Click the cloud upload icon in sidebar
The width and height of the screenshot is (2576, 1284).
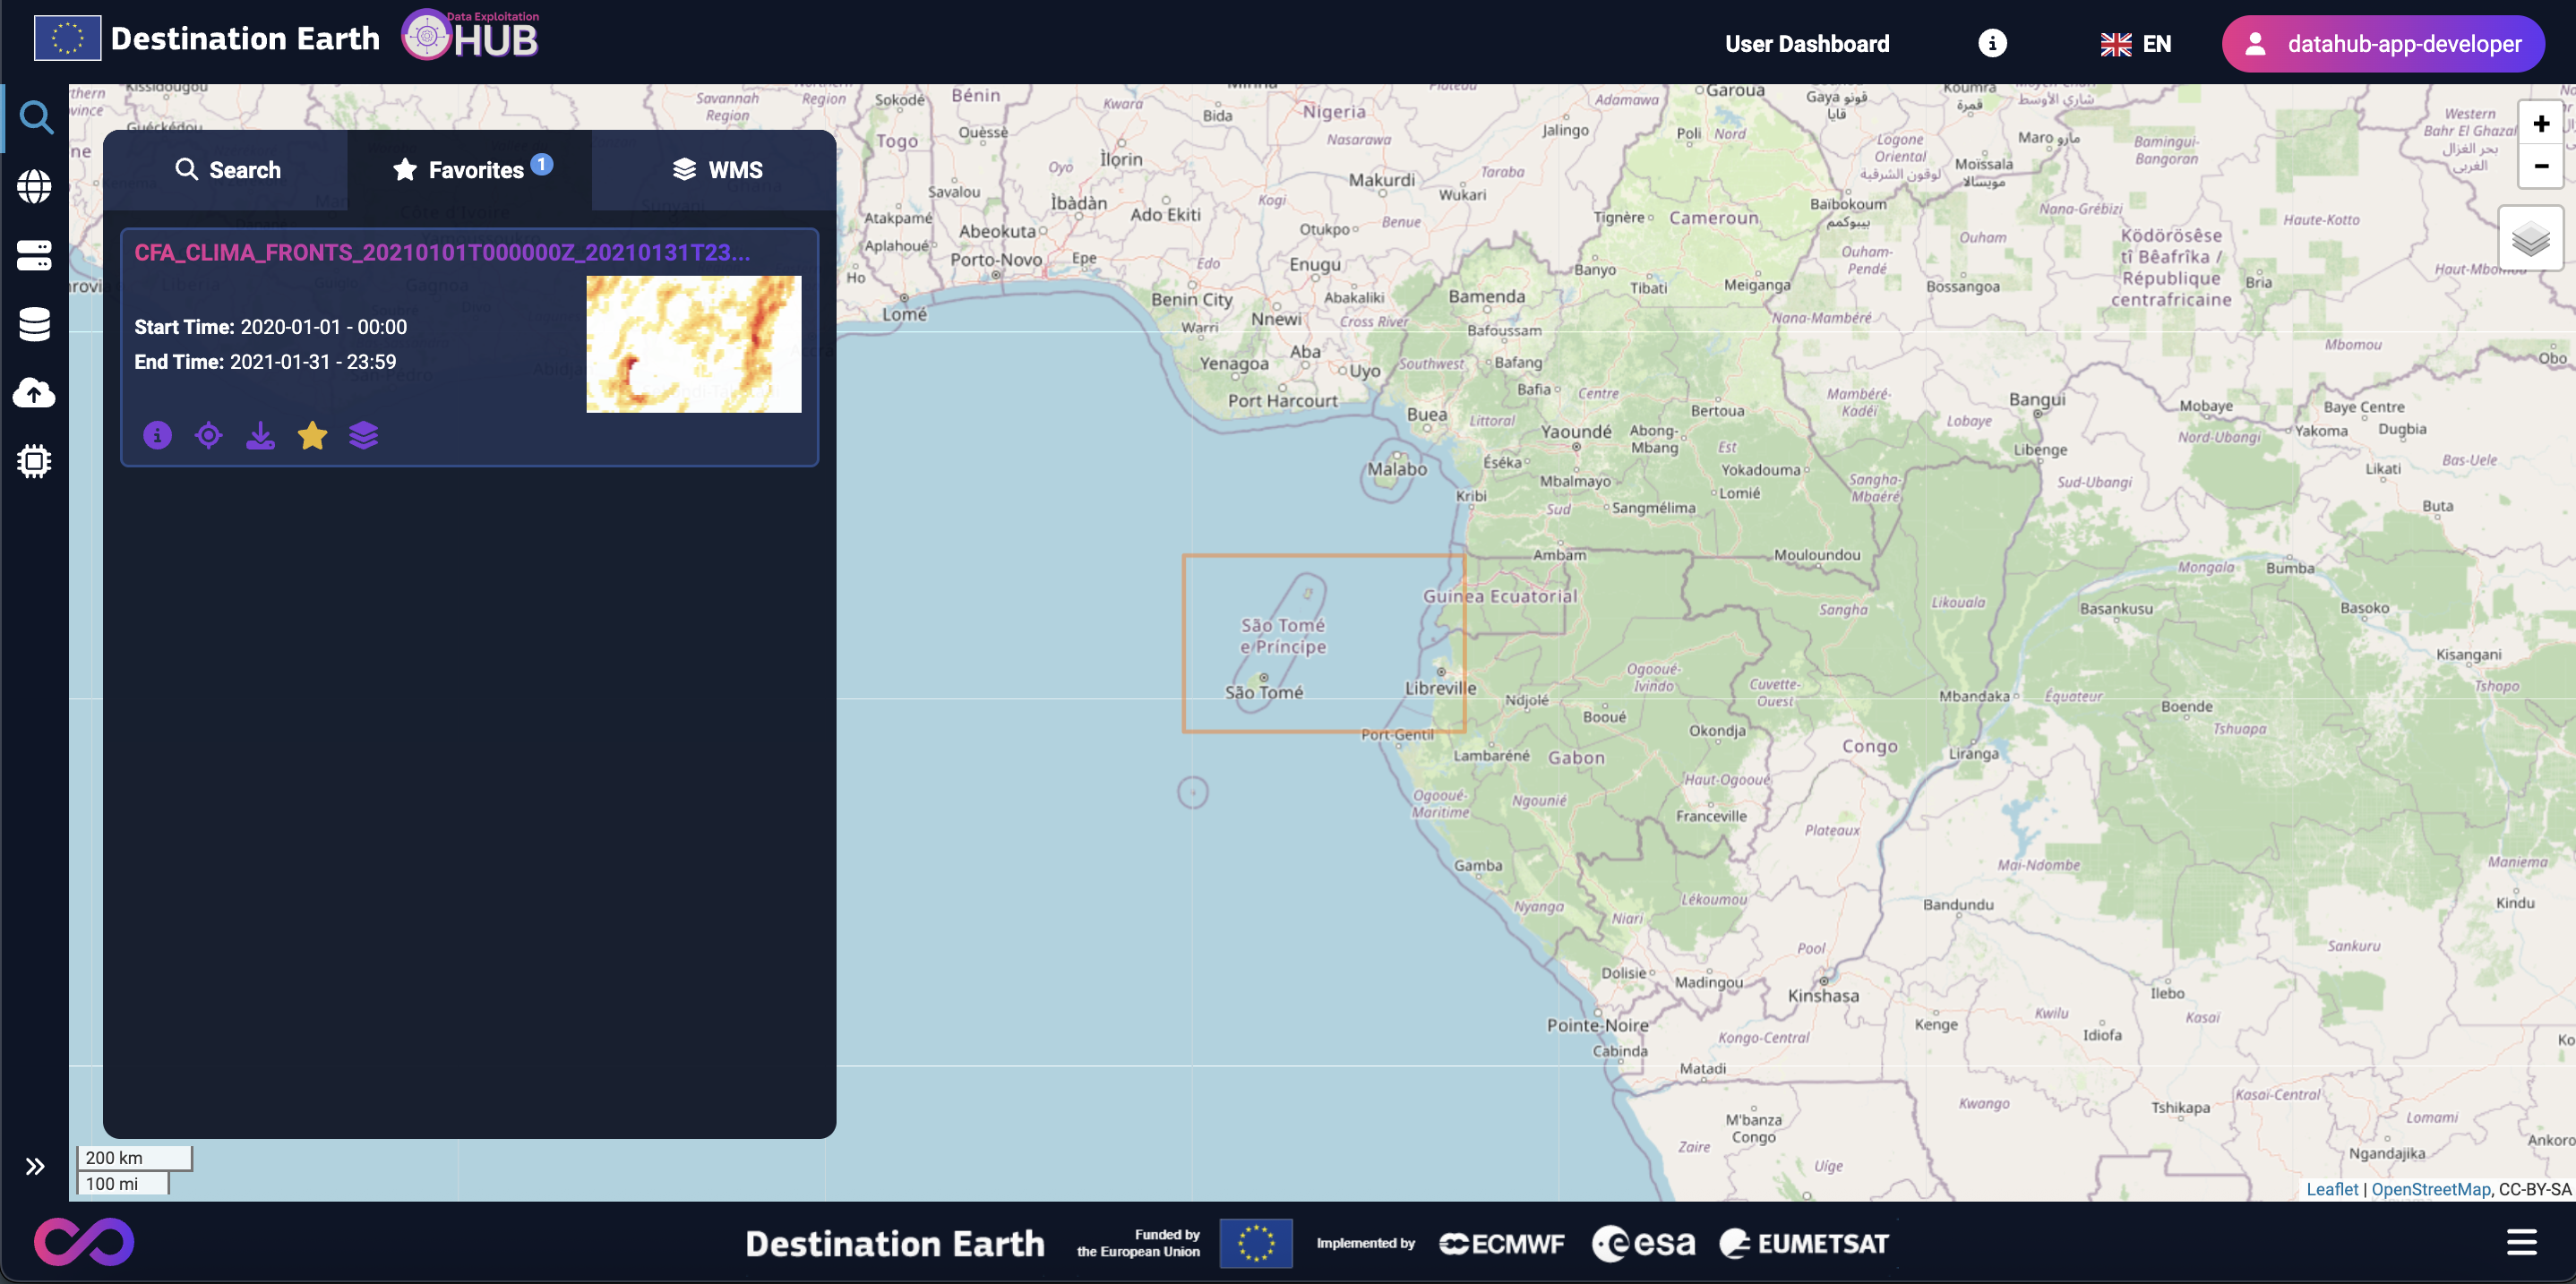click(35, 393)
